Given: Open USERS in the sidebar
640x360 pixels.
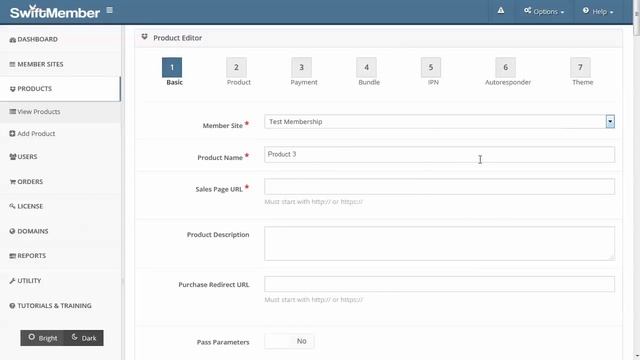Looking at the screenshot, I should click(x=60, y=157).
